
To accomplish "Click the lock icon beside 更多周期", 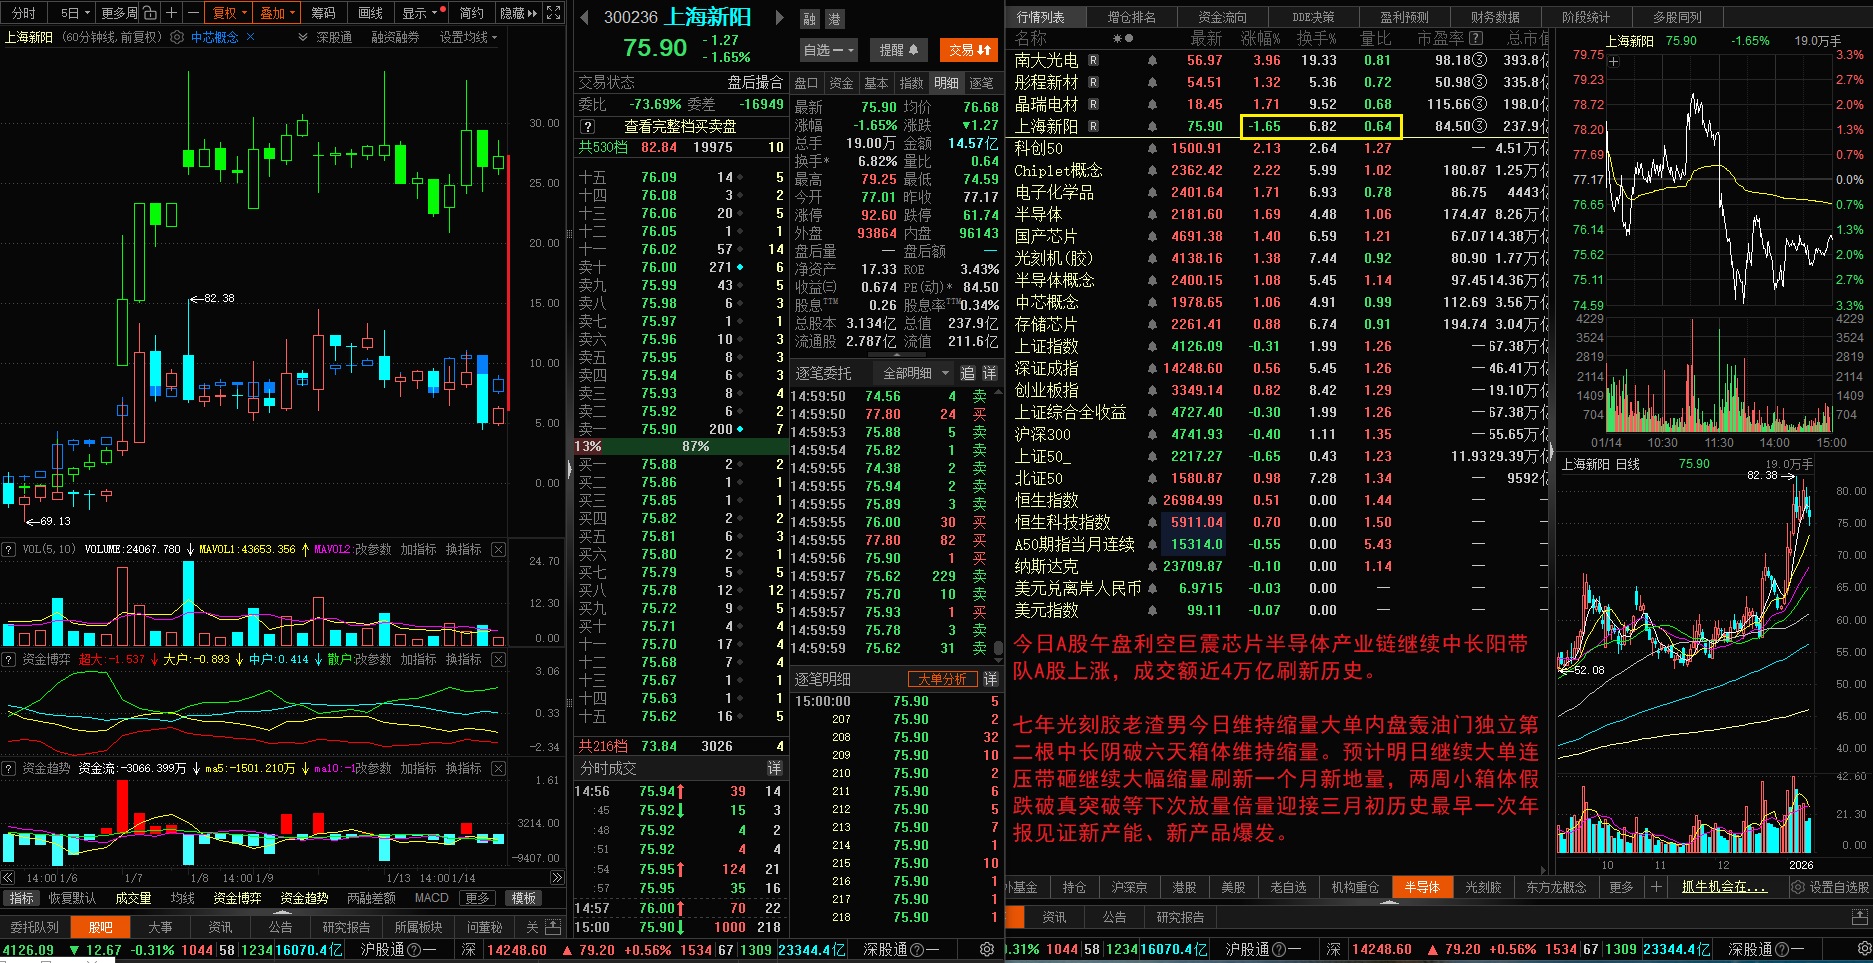I will coord(150,13).
